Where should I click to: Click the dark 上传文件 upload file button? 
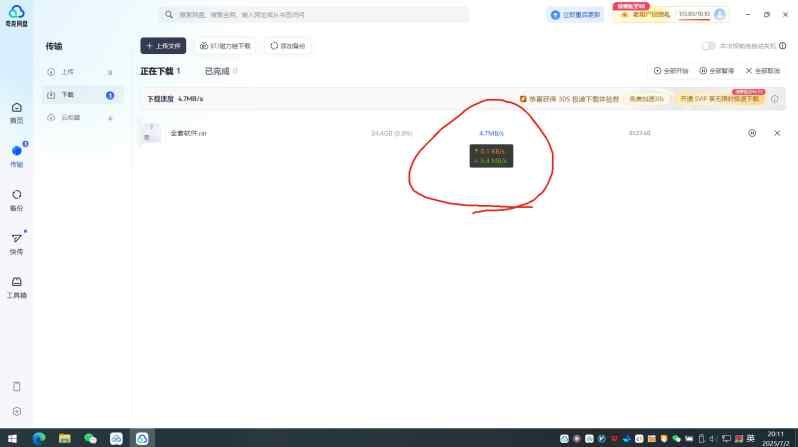click(x=163, y=46)
